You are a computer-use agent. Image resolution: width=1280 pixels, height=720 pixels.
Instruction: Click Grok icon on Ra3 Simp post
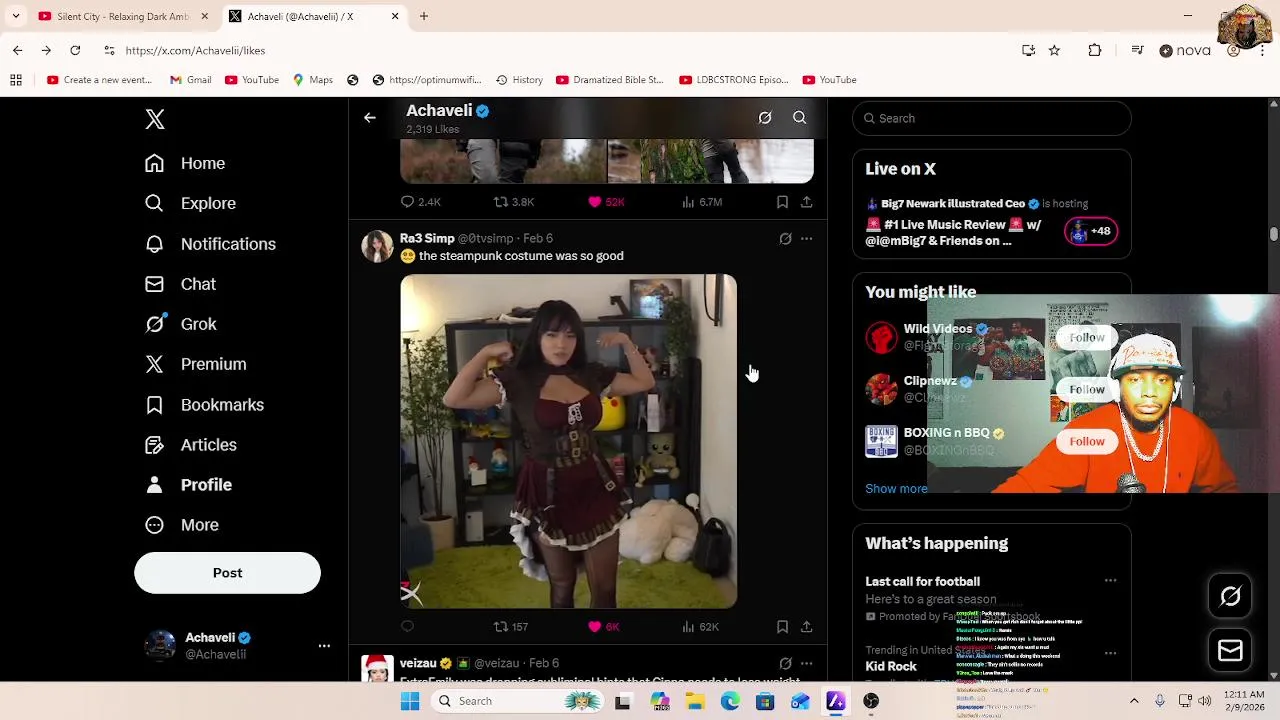pos(785,239)
